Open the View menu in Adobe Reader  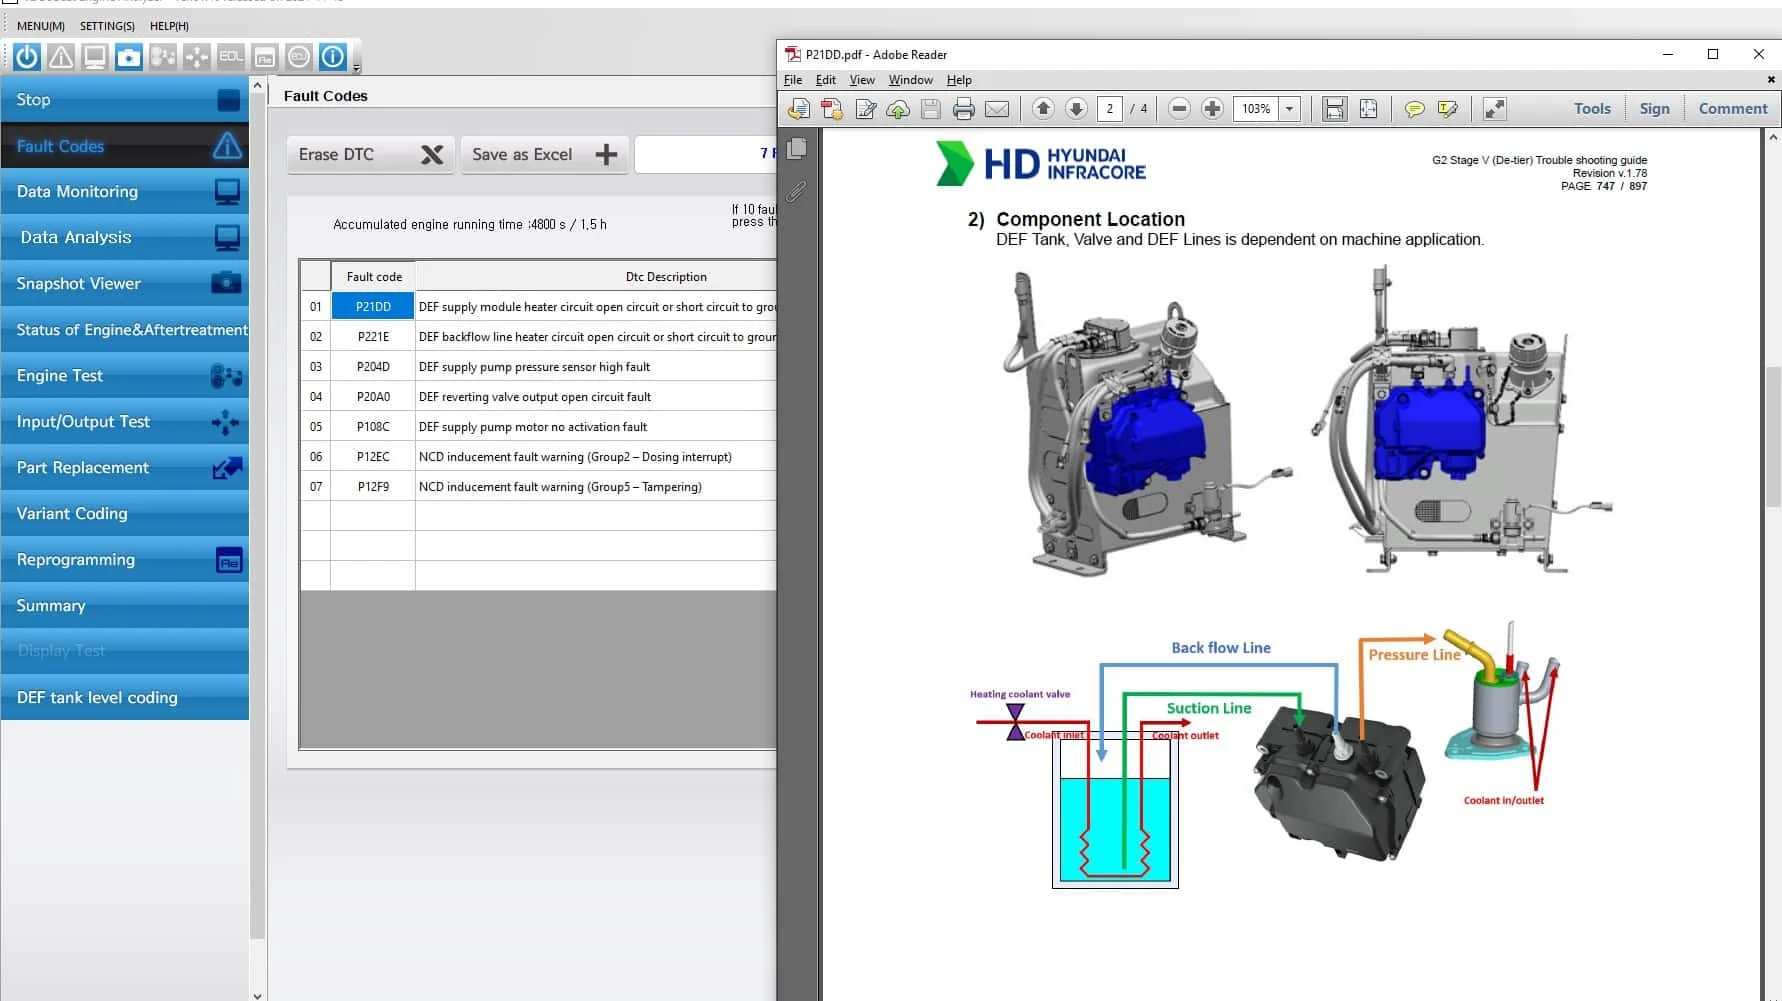[861, 80]
